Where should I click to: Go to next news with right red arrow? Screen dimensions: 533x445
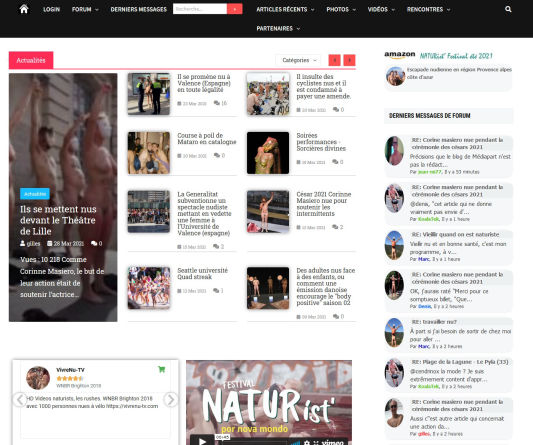pyautogui.click(x=349, y=60)
